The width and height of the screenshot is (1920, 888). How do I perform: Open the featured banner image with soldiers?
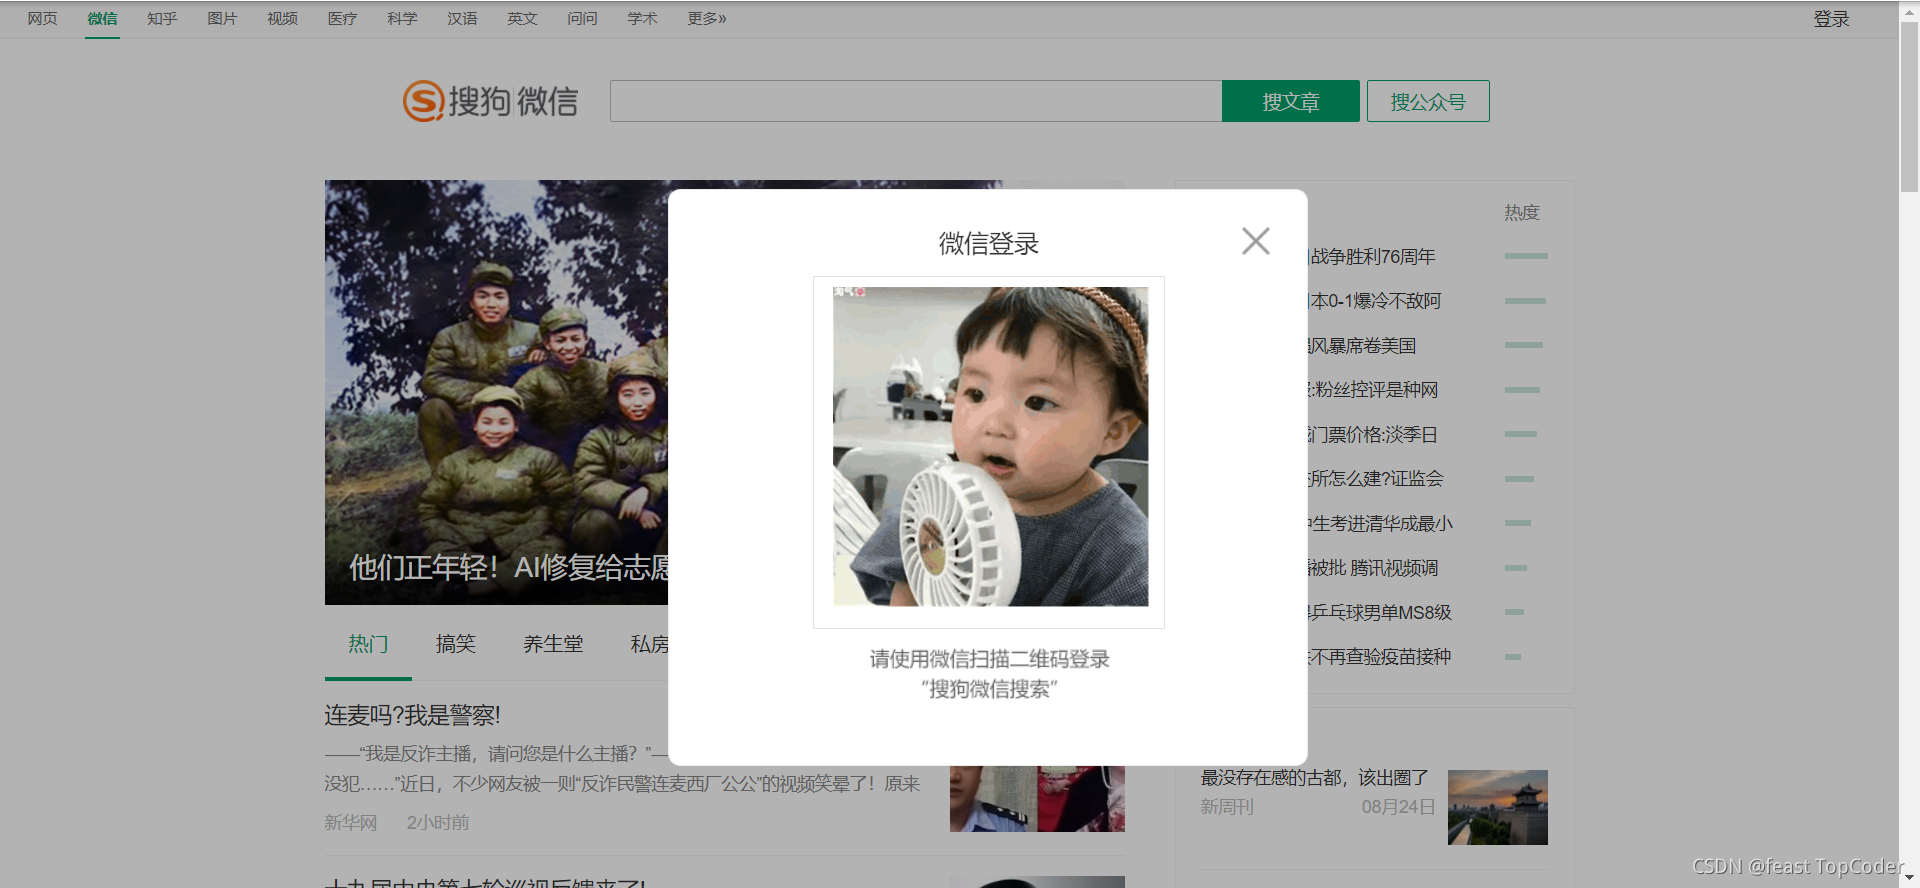click(x=496, y=392)
